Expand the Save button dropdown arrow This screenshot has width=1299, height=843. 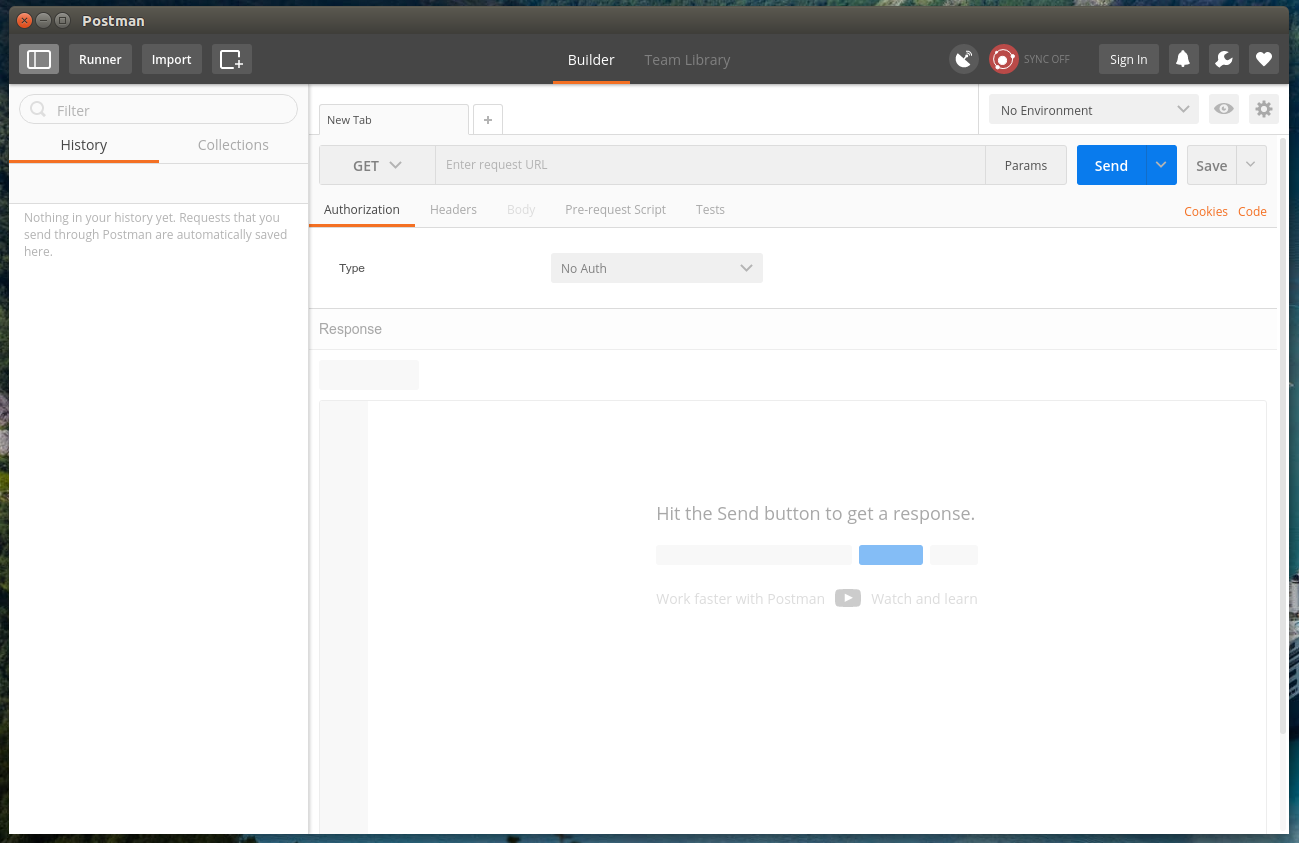(1251, 165)
